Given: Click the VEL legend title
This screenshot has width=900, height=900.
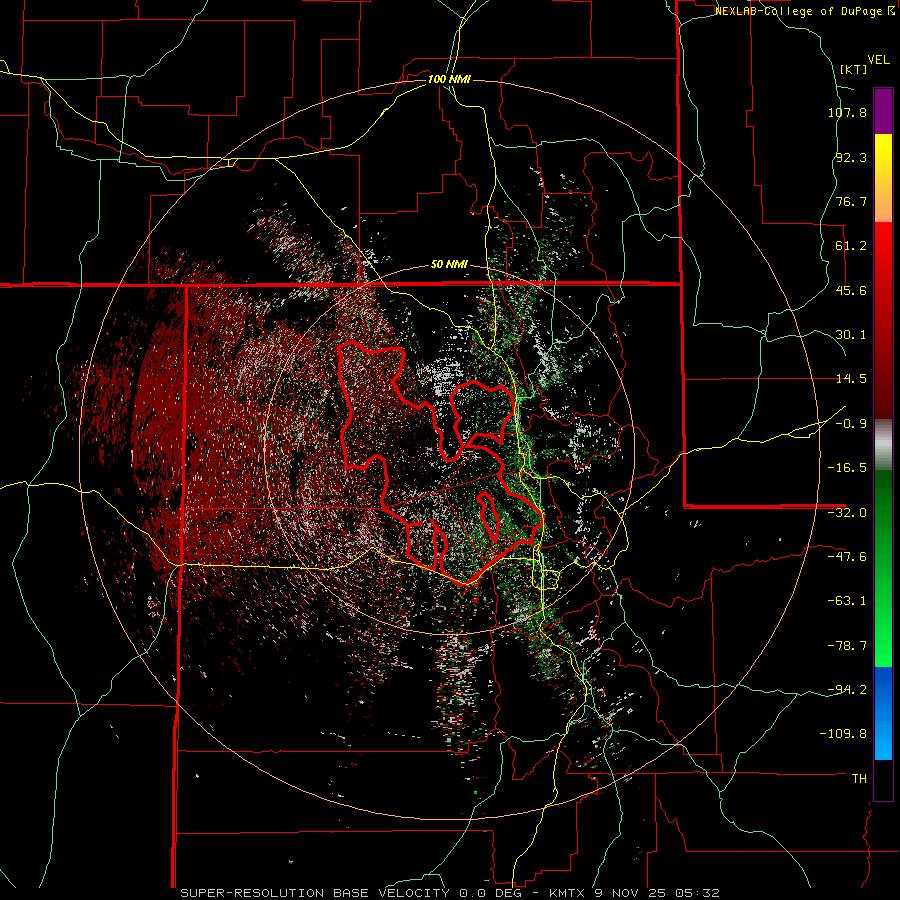Looking at the screenshot, I should coord(878,60).
